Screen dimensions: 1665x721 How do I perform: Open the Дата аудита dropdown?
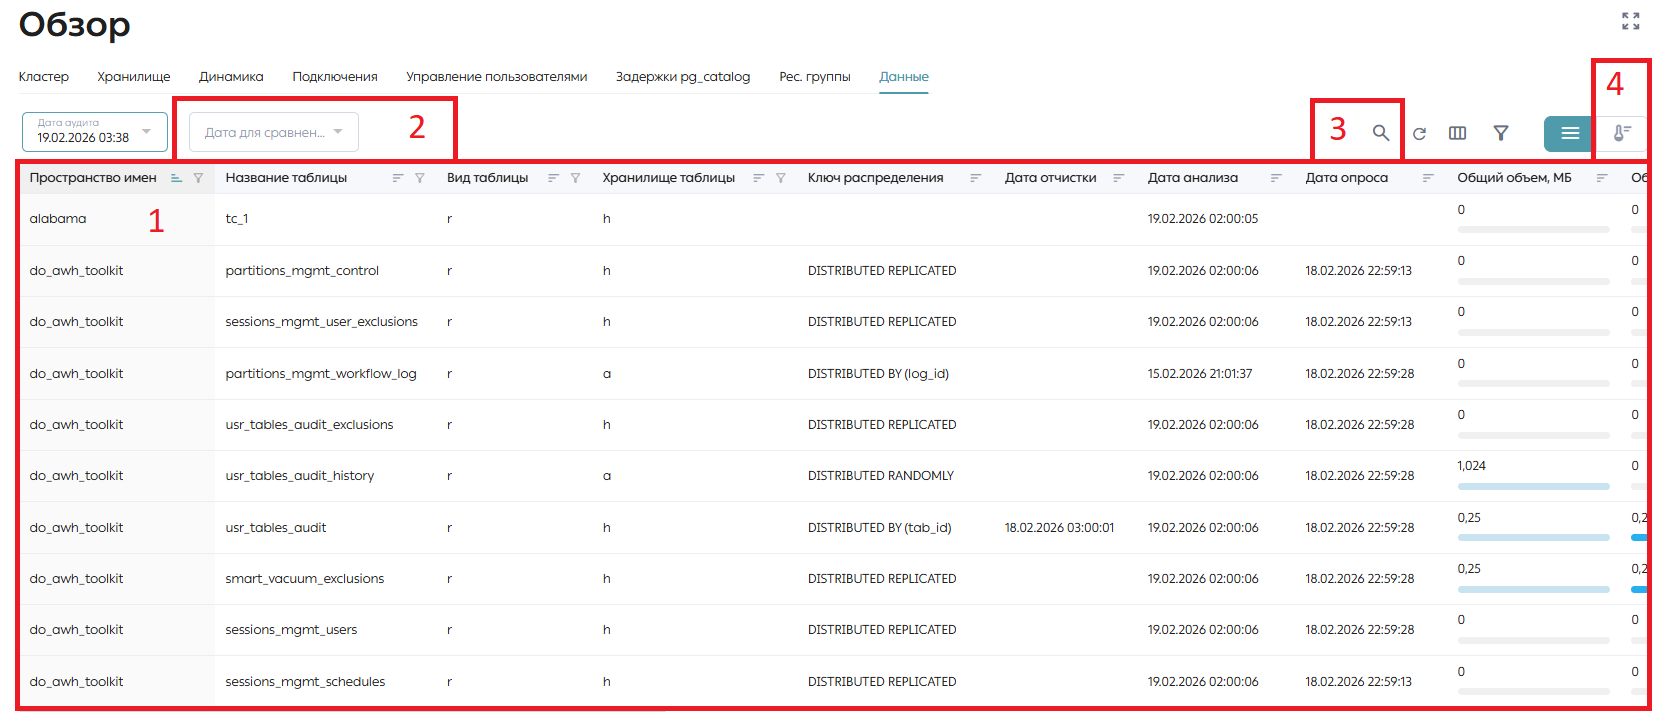click(95, 132)
